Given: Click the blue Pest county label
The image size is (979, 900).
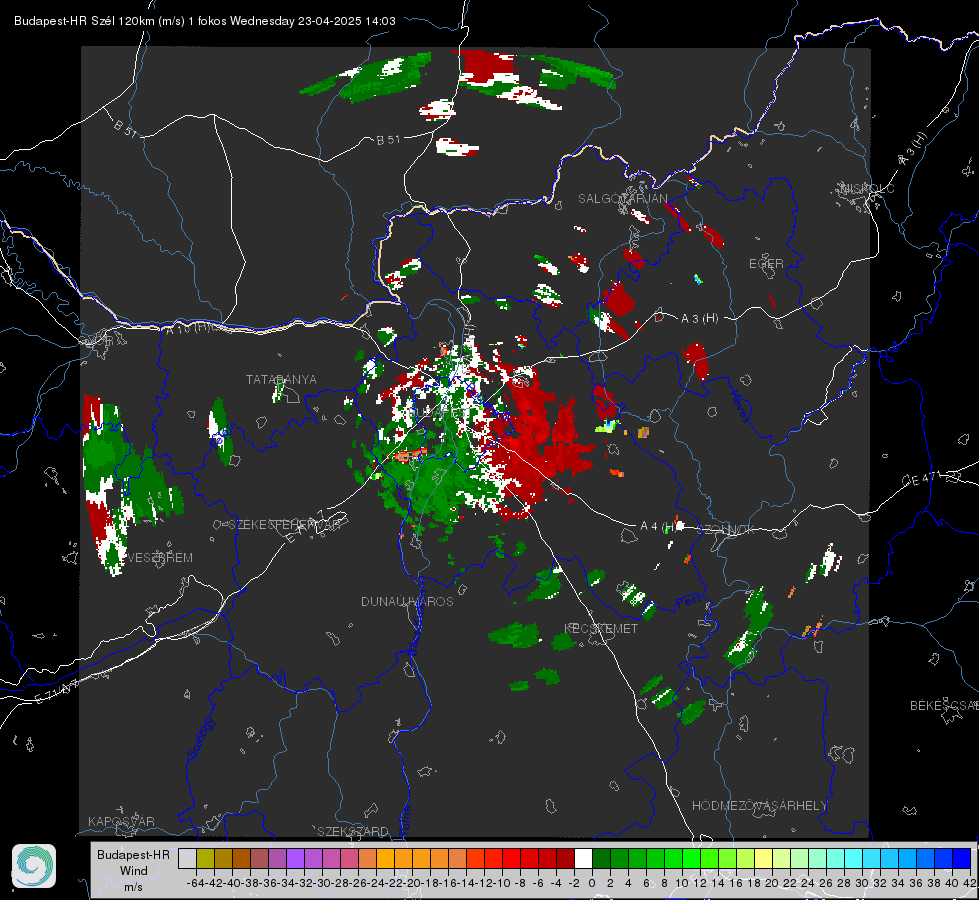Looking at the screenshot, I should (689, 603).
